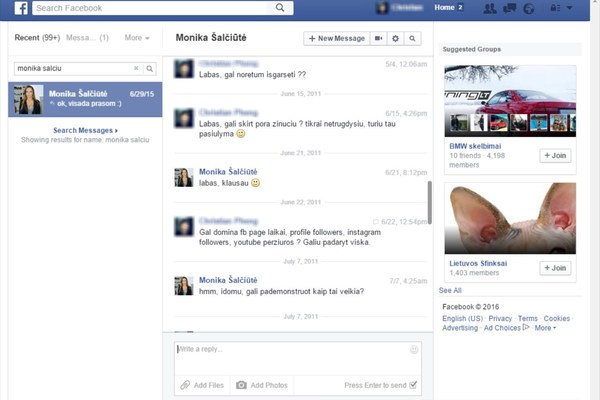
Task: Open the messages icon in top bar
Action: tap(509, 8)
